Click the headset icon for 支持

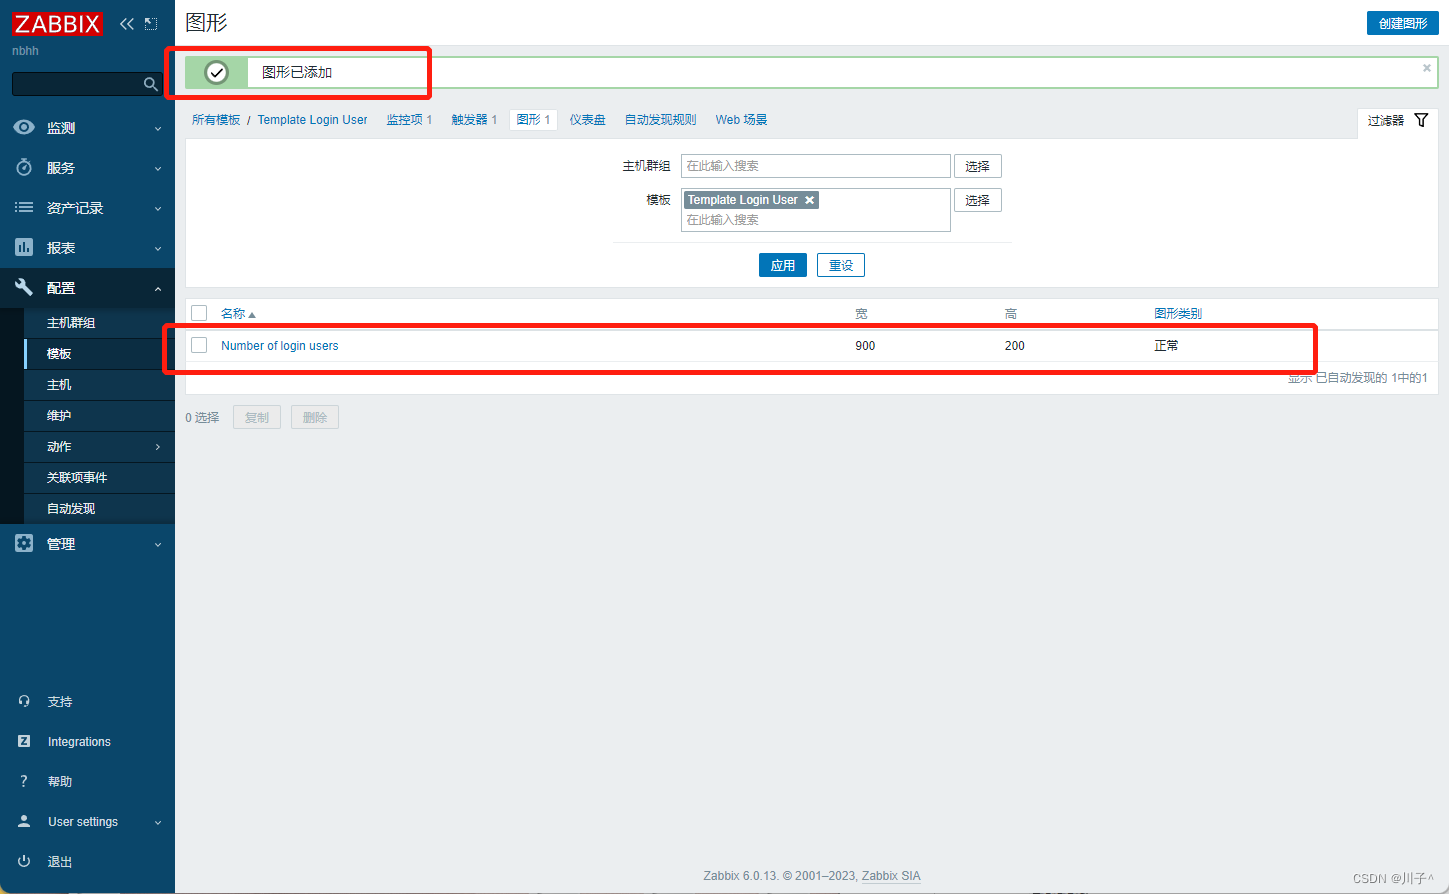24,701
